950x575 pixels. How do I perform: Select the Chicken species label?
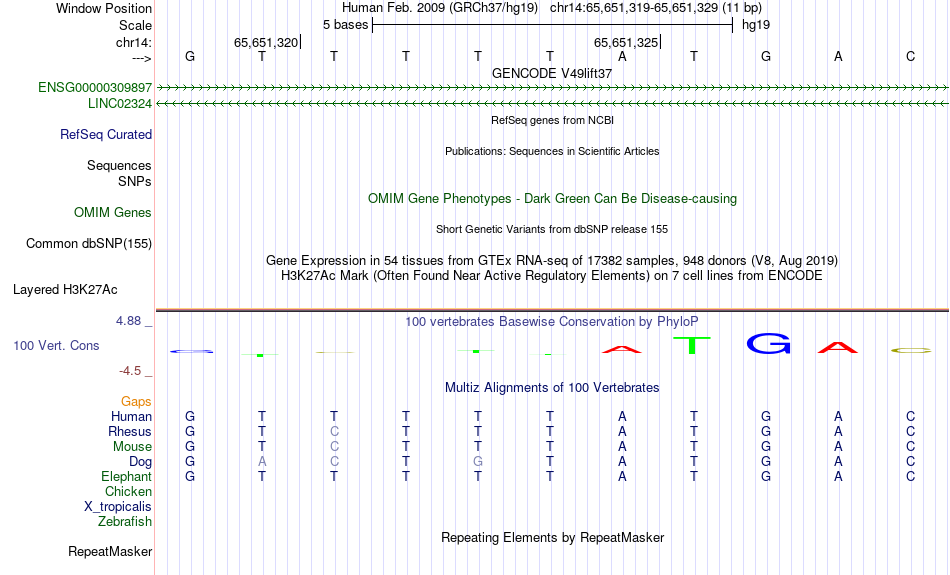click(128, 491)
